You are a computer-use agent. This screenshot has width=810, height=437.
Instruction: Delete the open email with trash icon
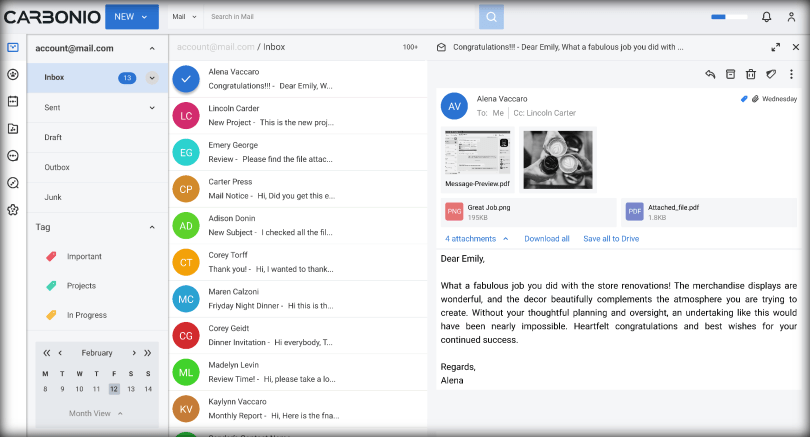pos(751,74)
